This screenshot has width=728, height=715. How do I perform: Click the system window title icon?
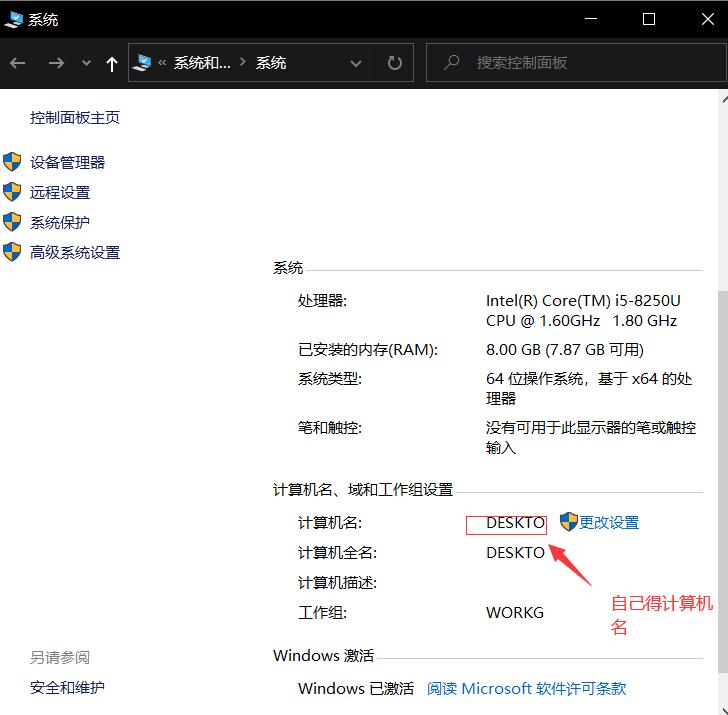(x=13, y=20)
